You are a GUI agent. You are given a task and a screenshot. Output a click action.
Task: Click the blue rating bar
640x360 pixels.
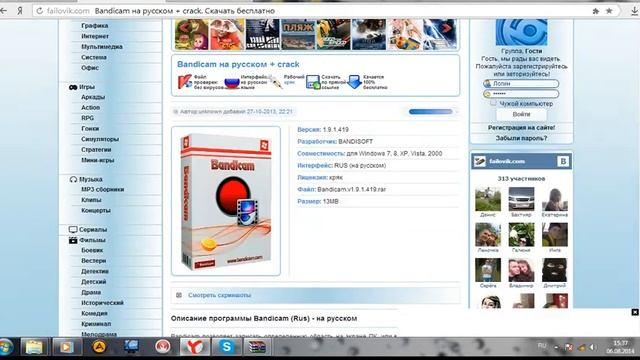[x=431, y=111]
